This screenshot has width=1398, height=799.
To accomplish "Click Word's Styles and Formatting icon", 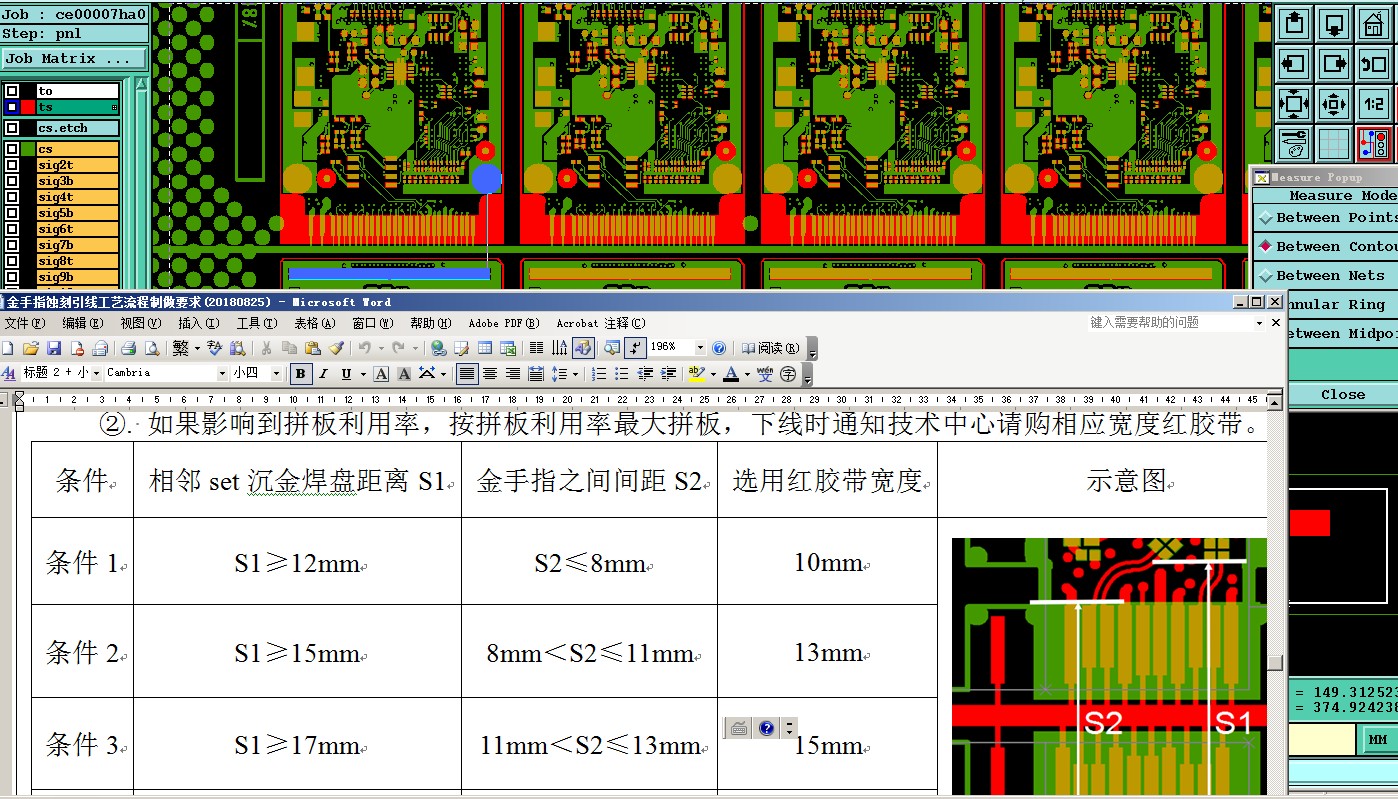I will click(x=9, y=373).
